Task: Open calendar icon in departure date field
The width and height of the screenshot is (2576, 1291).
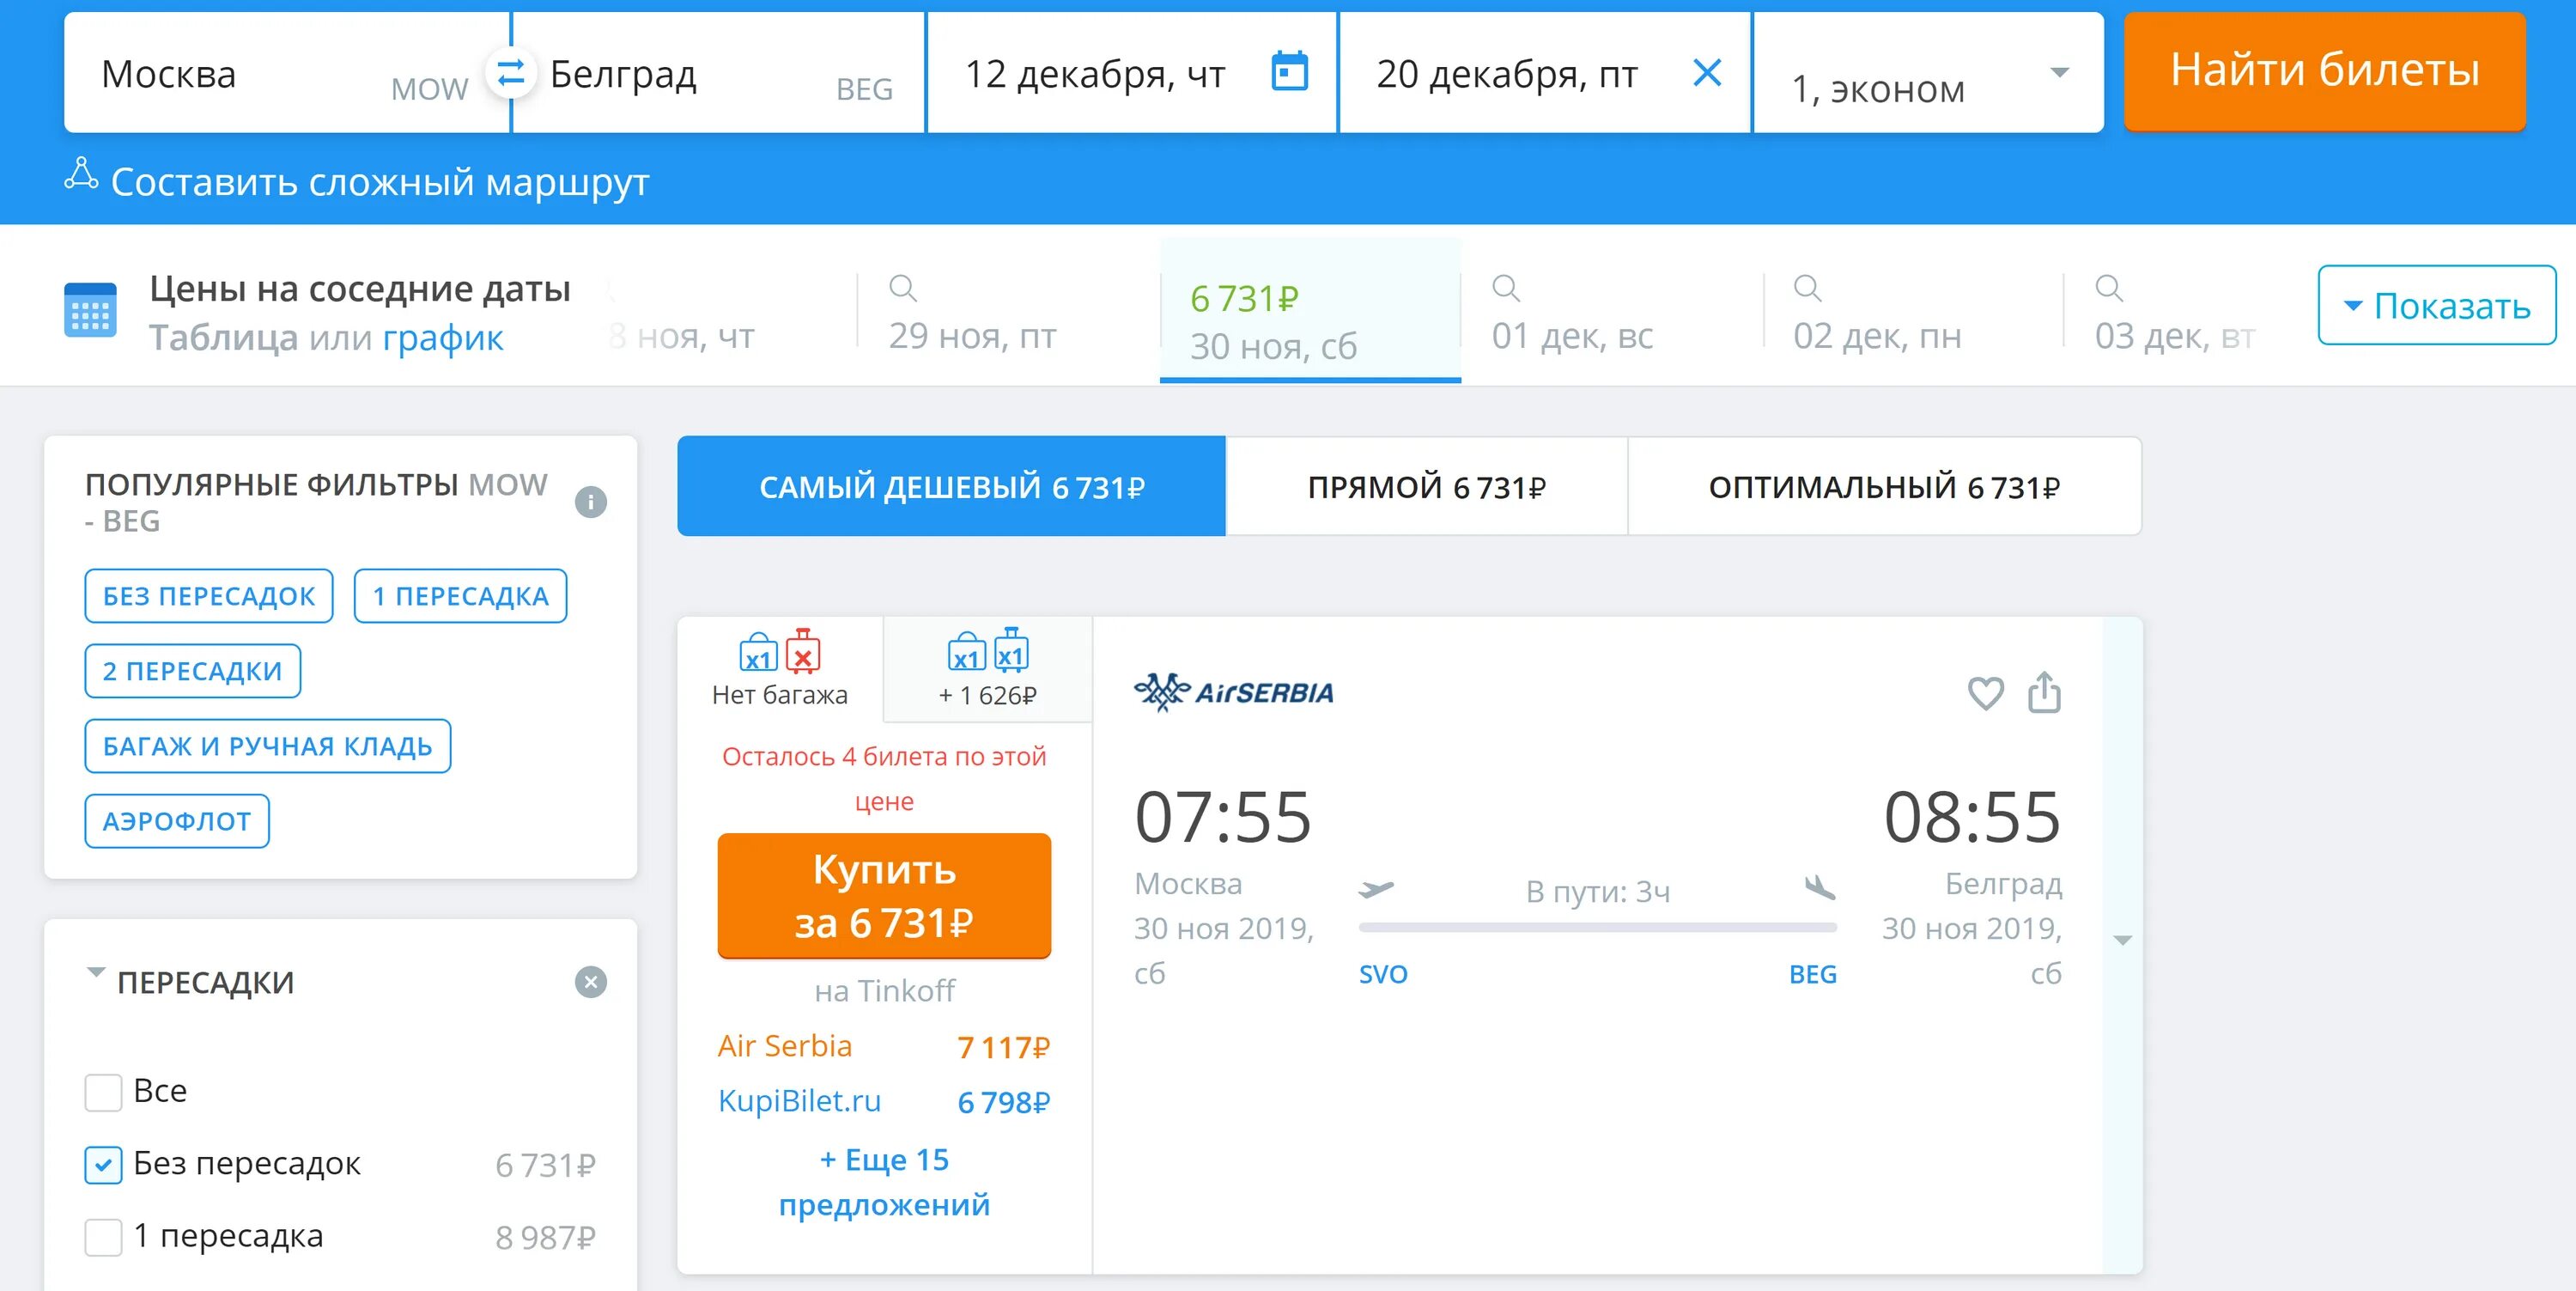Action: [1289, 71]
